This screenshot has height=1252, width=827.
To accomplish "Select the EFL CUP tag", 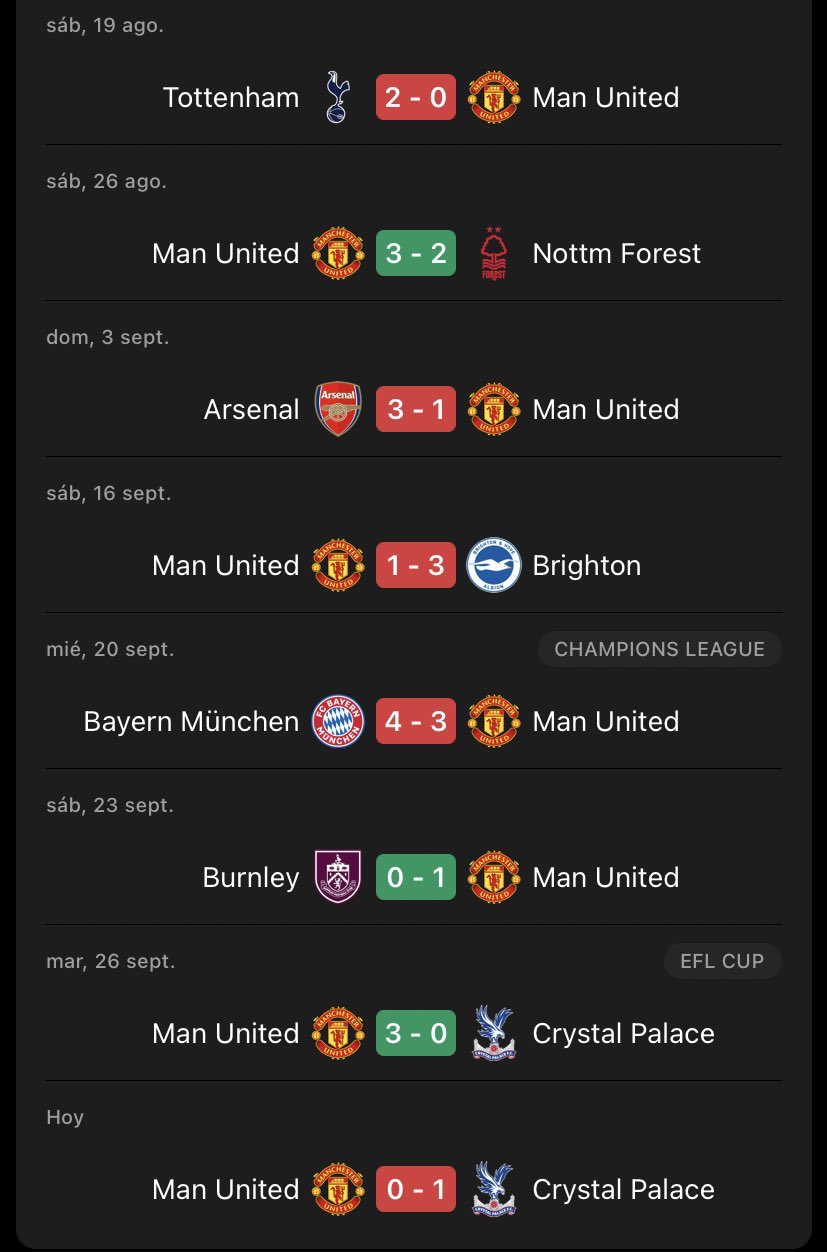I will click(x=722, y=961).
